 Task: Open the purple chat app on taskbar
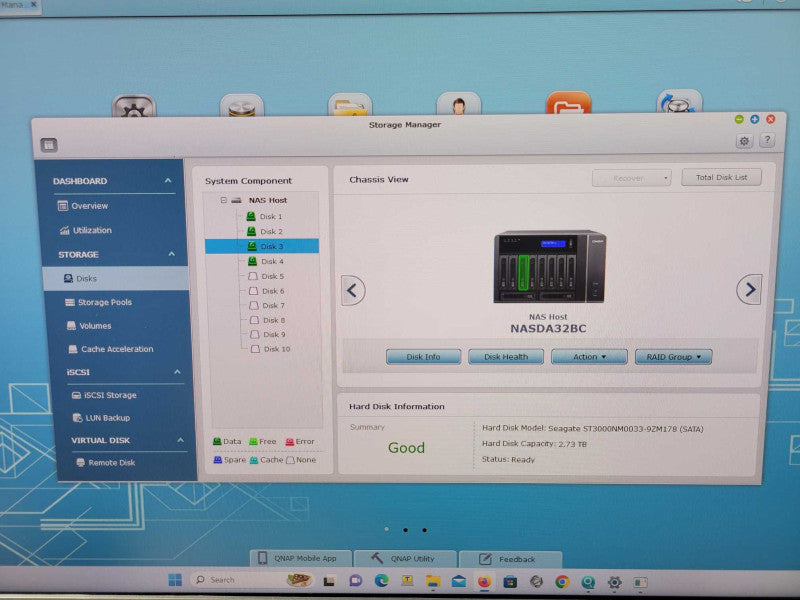[356, 580]
